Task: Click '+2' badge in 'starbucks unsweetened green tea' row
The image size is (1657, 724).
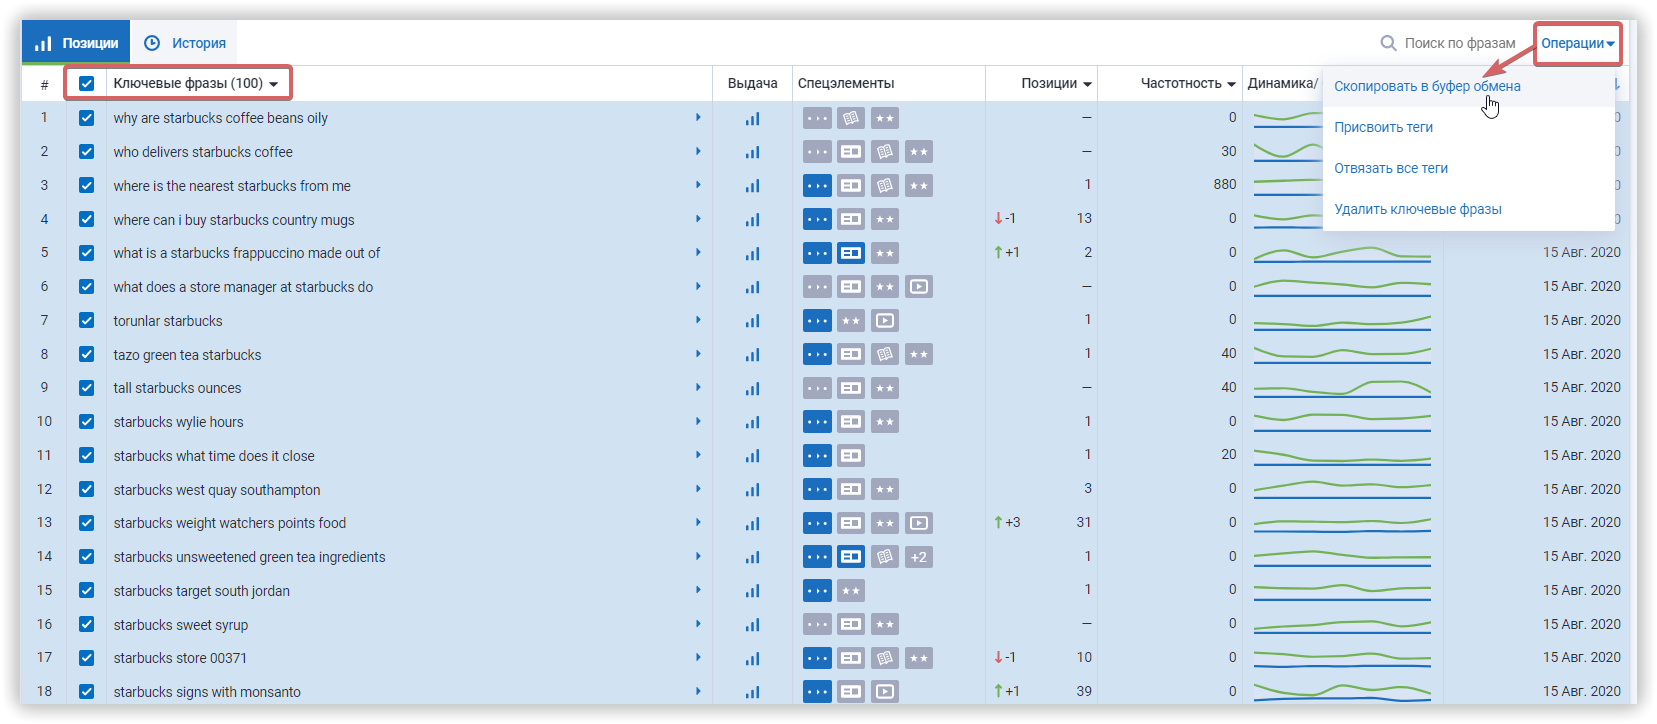Action: pos(919,557)
